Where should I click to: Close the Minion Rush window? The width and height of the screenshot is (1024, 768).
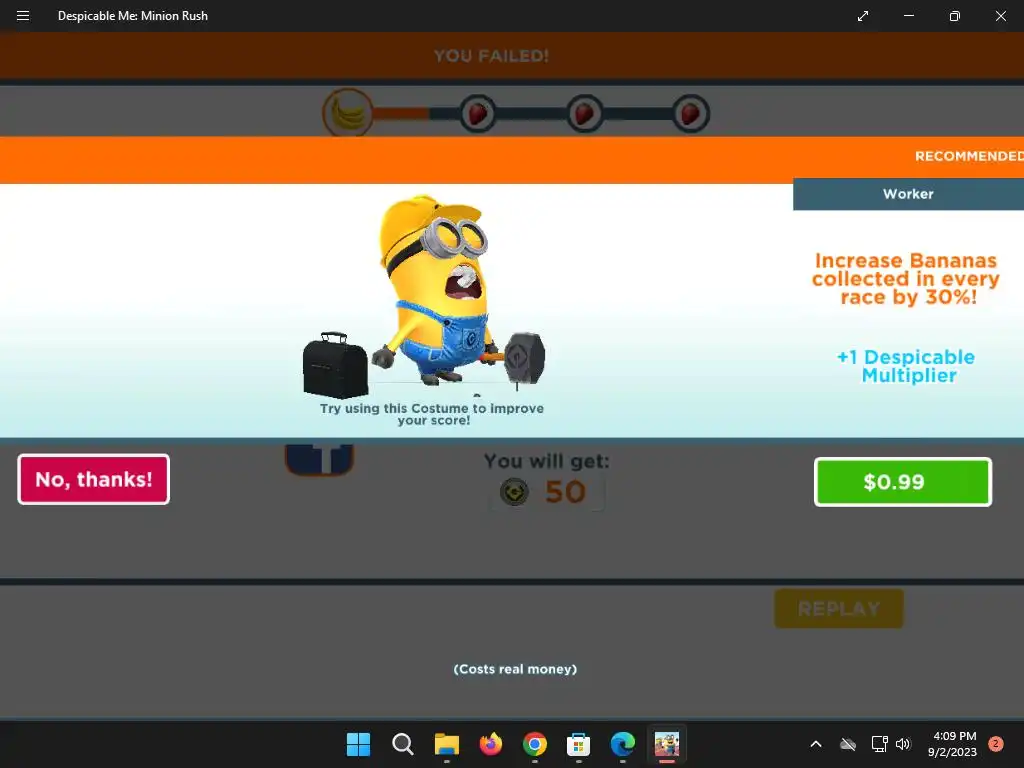pyautogui.click(x=1000, y=16)
